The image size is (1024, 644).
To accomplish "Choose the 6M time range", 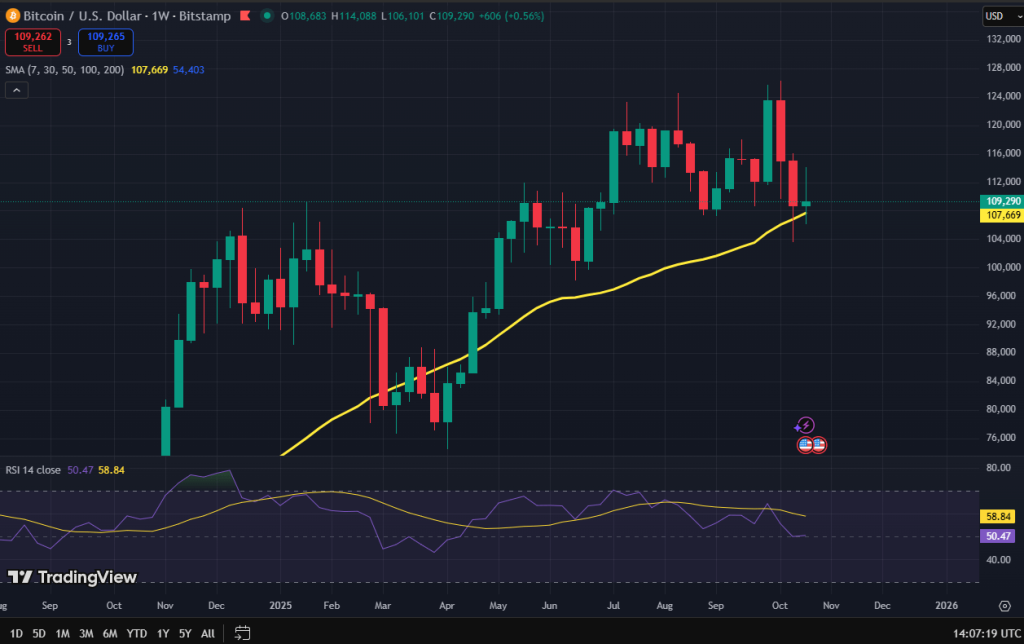I will tap(110, 634).
